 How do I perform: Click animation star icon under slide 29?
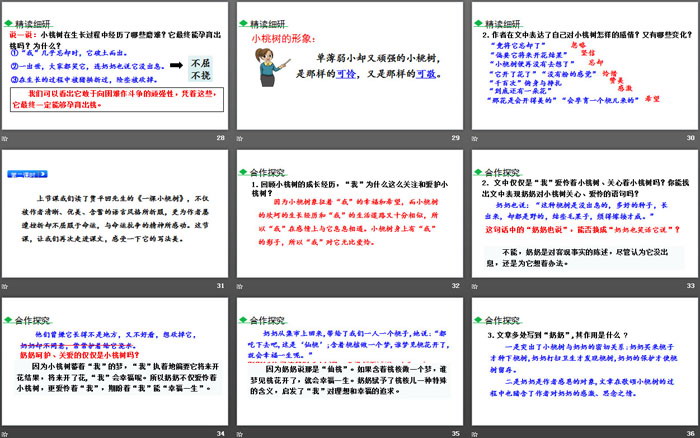pyautogui.click(x=240, y=138)
